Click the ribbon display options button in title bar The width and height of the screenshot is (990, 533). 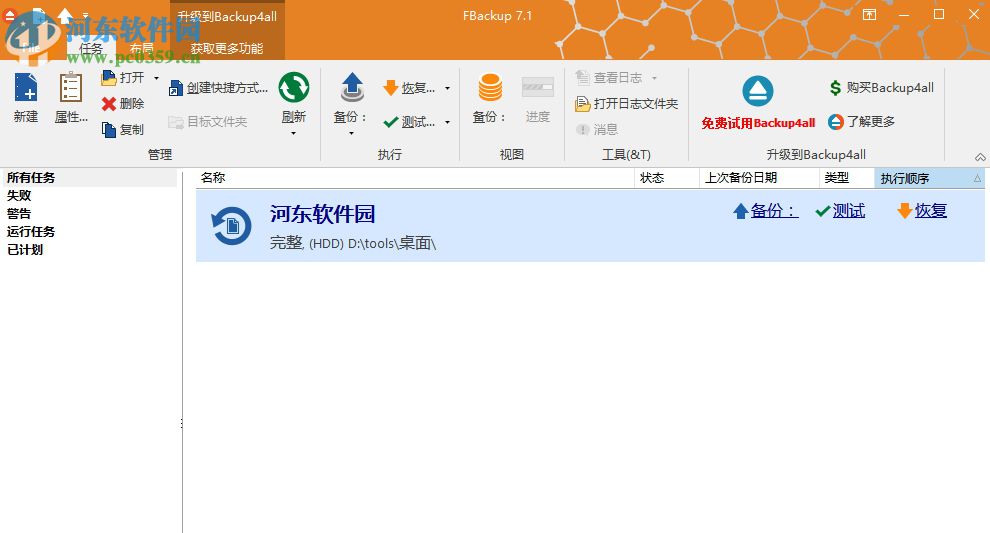click(x=869, y=15)
